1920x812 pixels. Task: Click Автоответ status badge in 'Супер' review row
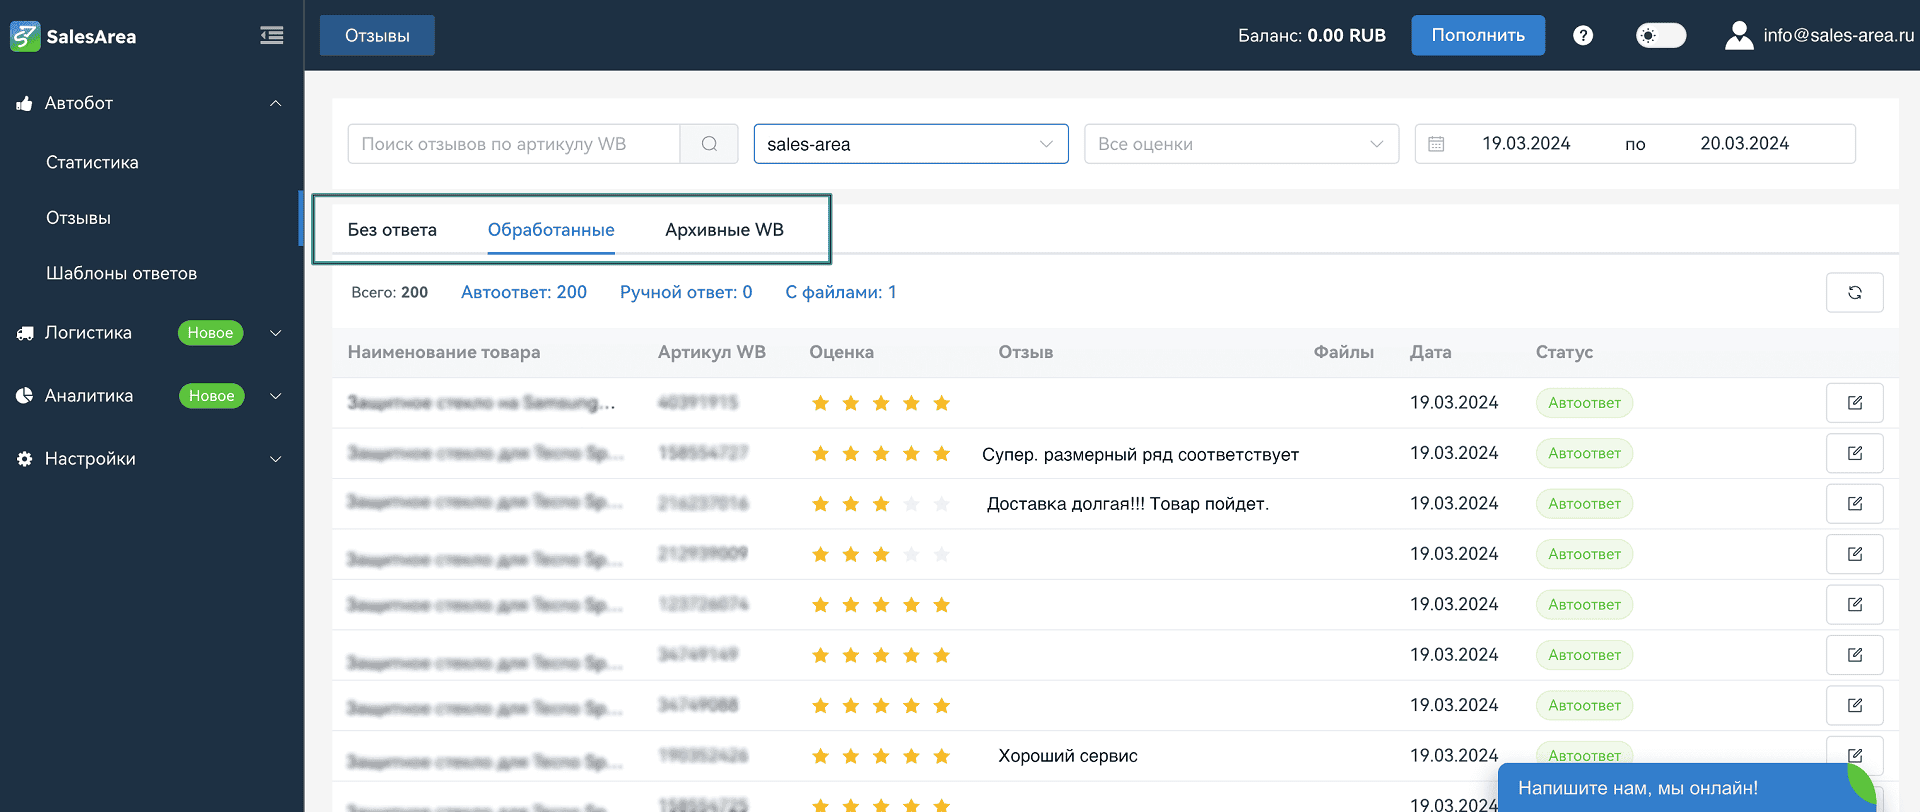click(x=1584, y=453)
